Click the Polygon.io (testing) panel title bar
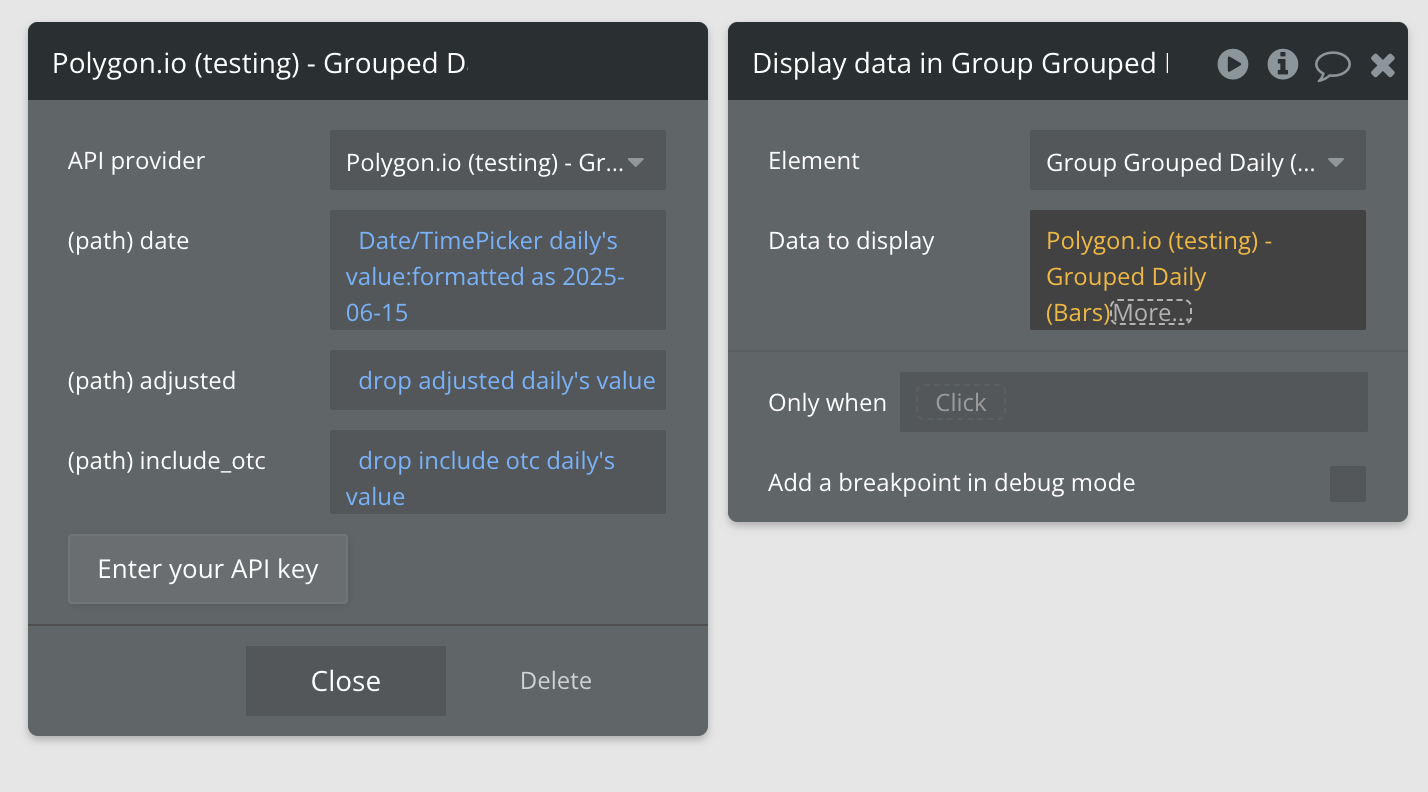1428x792 pixels. tap(260, 64)
